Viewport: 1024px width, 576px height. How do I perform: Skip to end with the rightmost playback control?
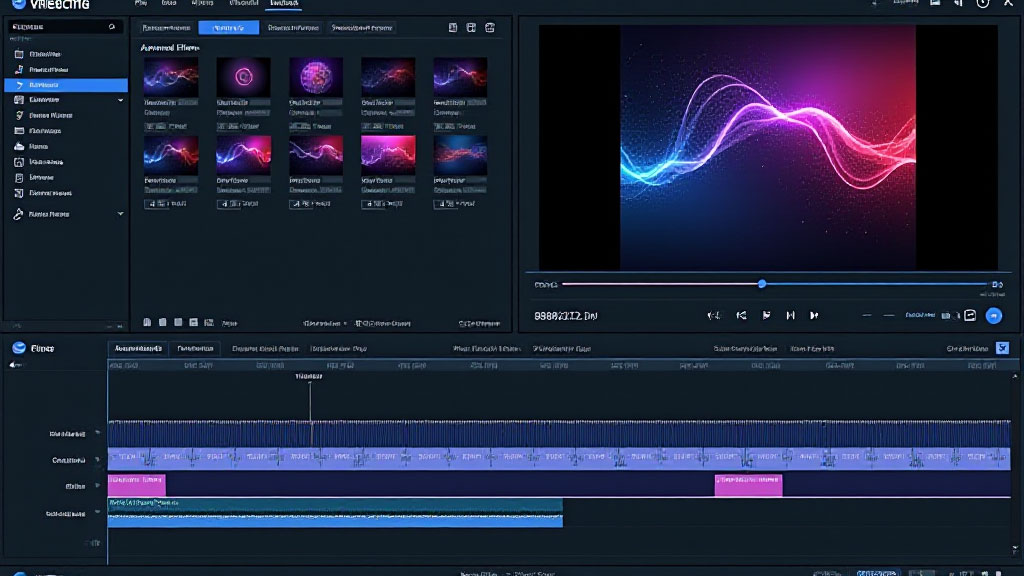click(x=814, y=315)
